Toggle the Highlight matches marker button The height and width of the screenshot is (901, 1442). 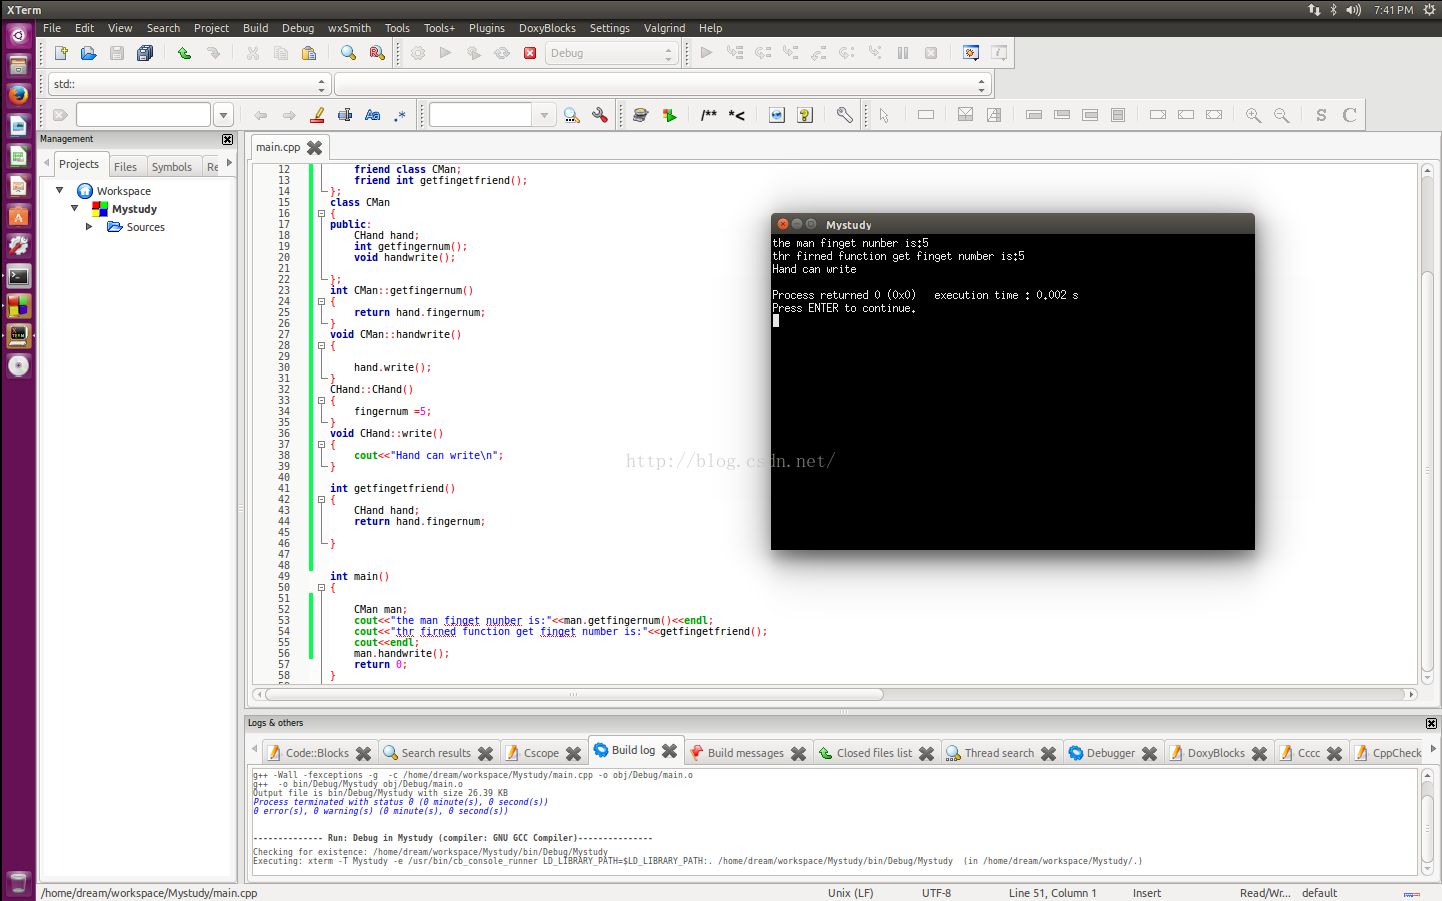tap(317, 115)
